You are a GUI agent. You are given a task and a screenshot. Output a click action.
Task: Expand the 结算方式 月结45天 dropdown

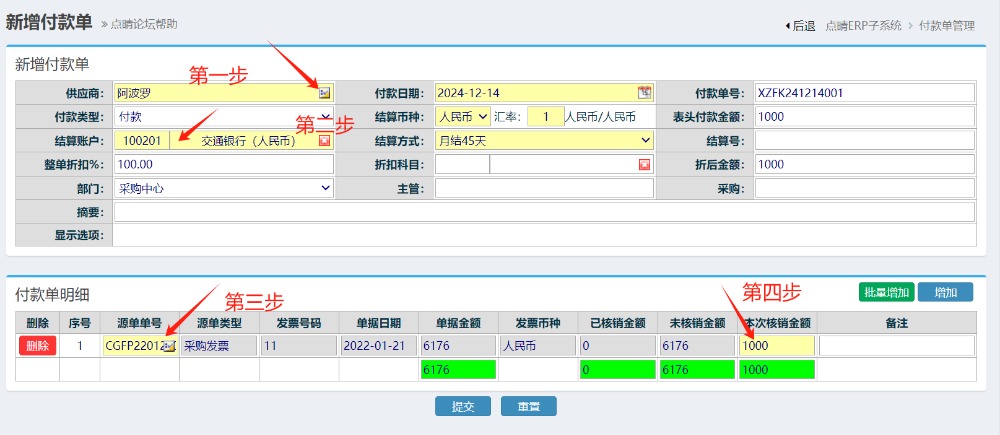pyautogui.click(x=544, y=141)
